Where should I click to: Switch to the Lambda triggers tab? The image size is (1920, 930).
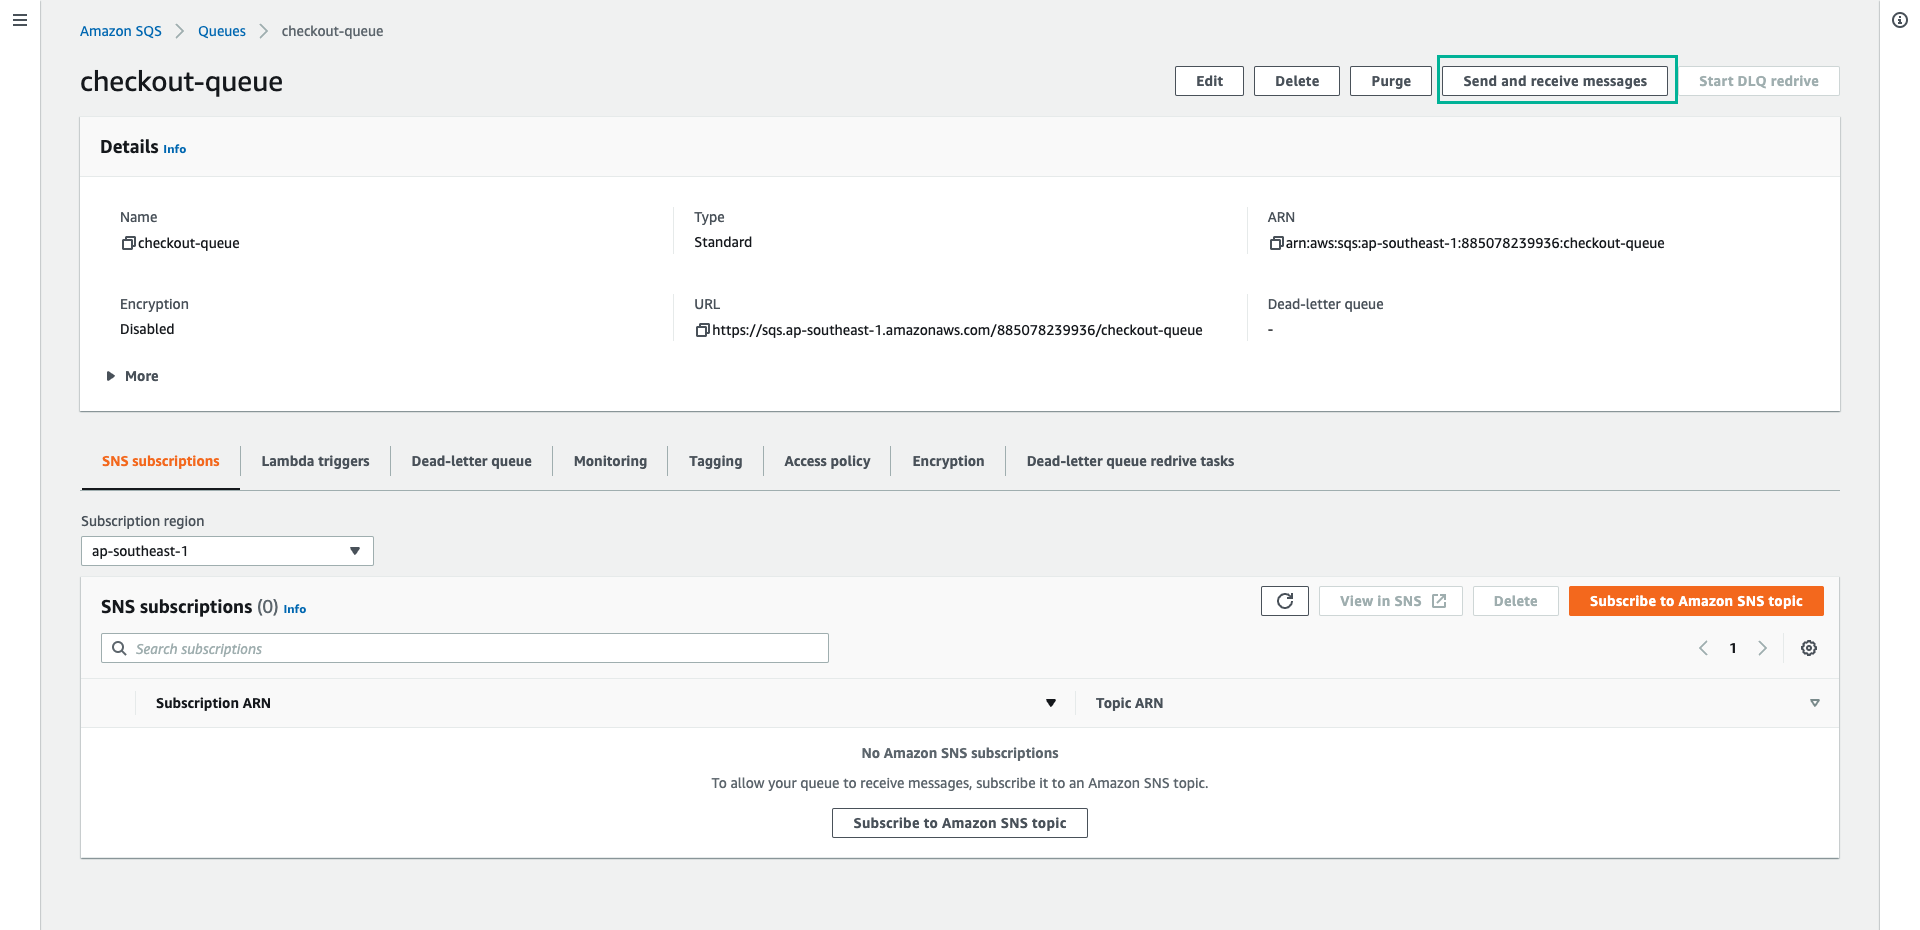pyautogui.click(x=315, y=461)
